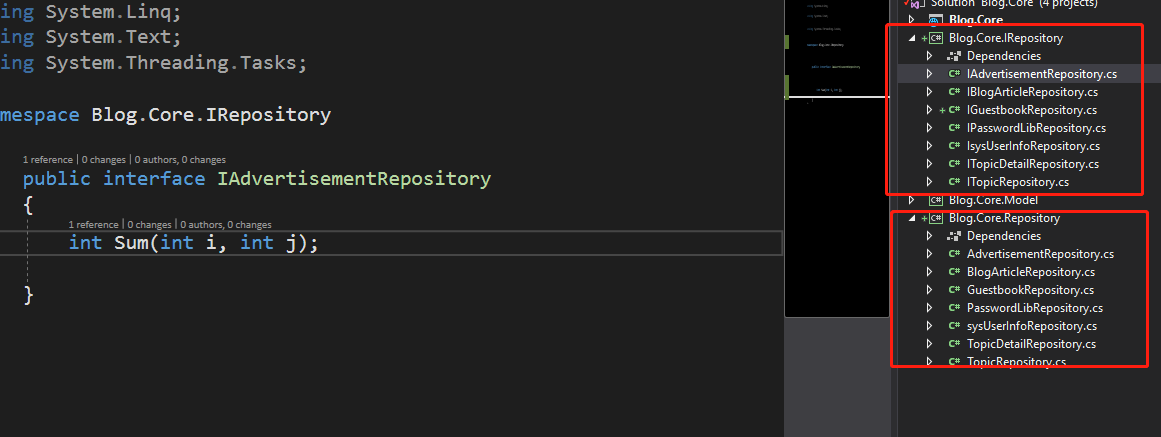Expand the PasswordLibRepository.cs file node
Image resolution: width=1161 pixels, height=437 pixels.
[x=930, y=308]
